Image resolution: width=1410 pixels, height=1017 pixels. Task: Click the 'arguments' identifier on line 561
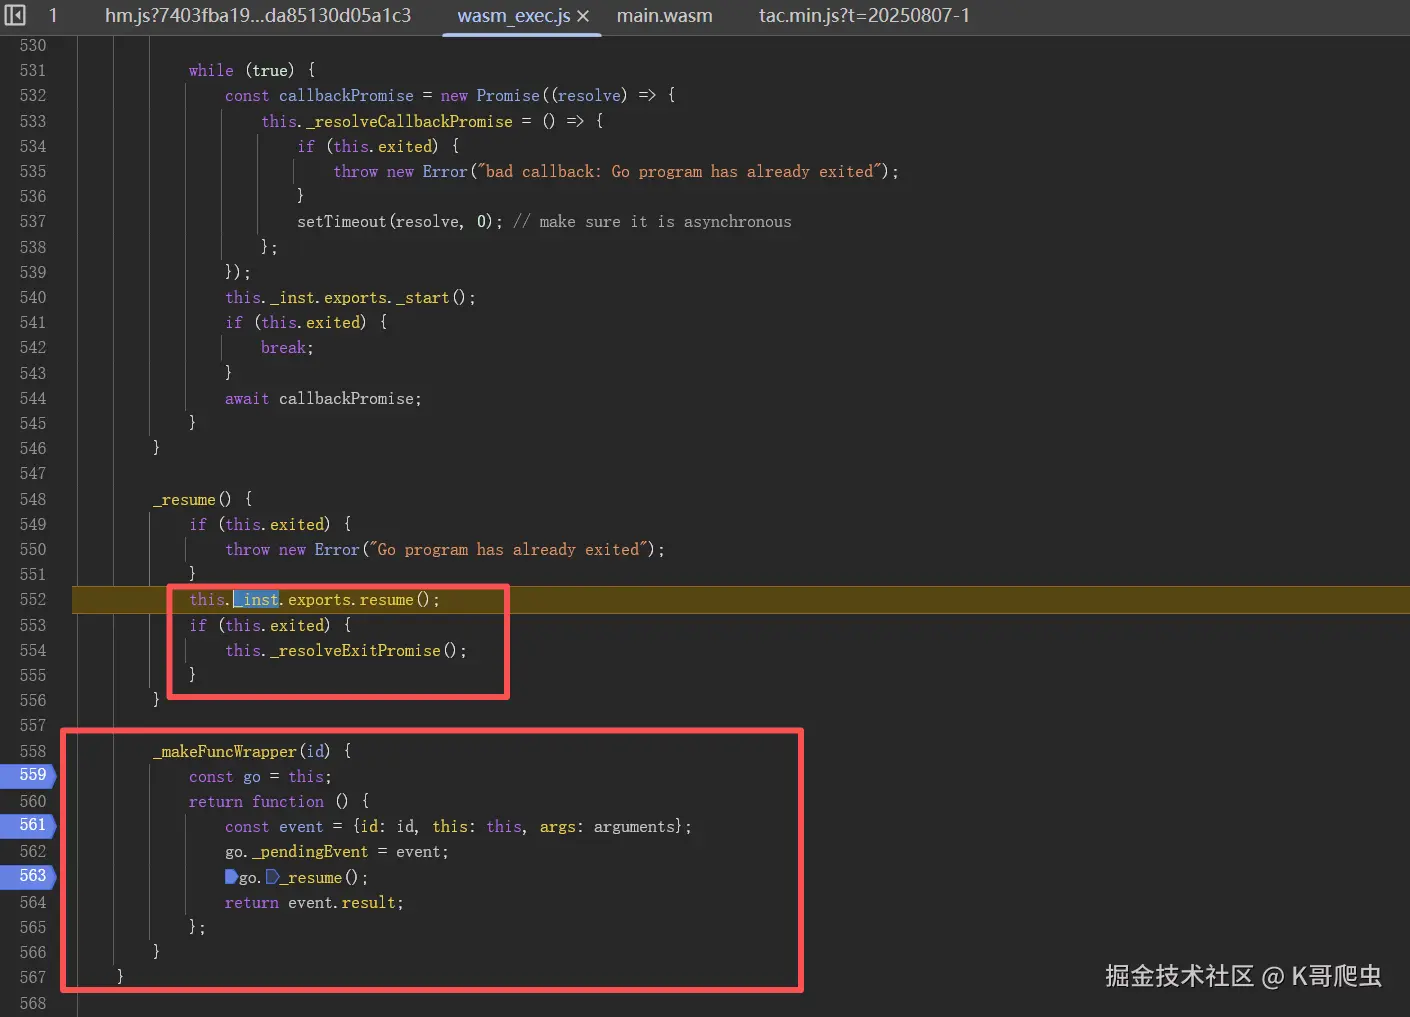tap(634, 826)
